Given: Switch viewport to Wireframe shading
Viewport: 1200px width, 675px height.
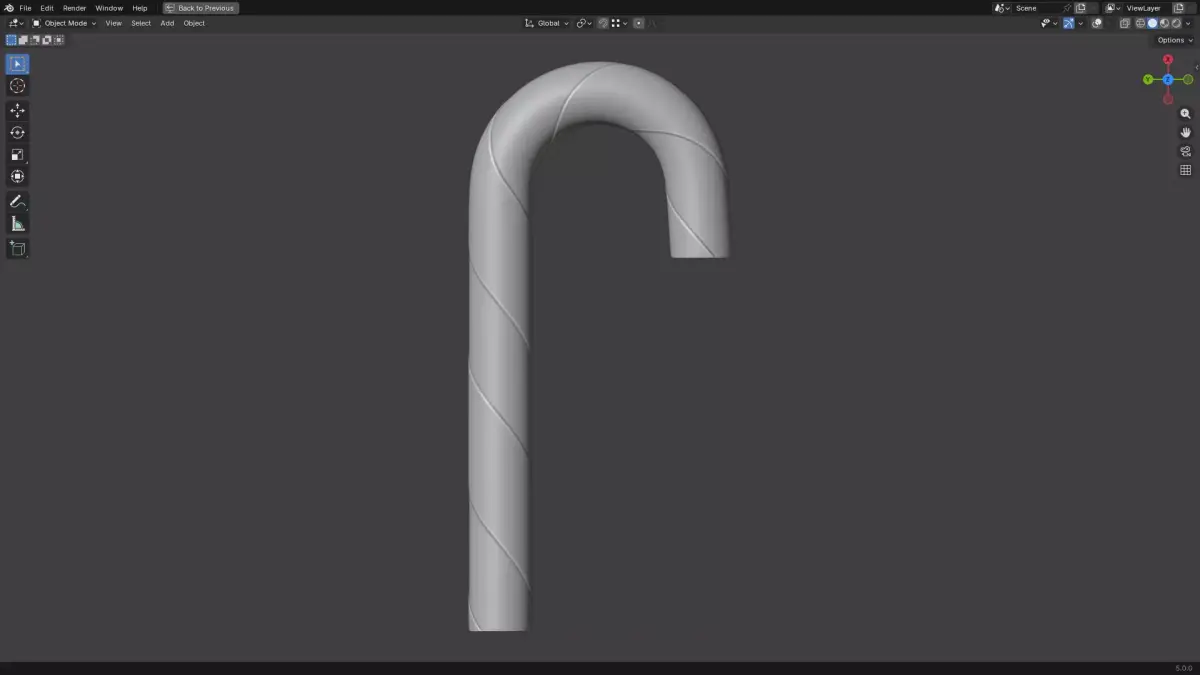Looking at the screenshot, I should click(x=1139, y=23).
